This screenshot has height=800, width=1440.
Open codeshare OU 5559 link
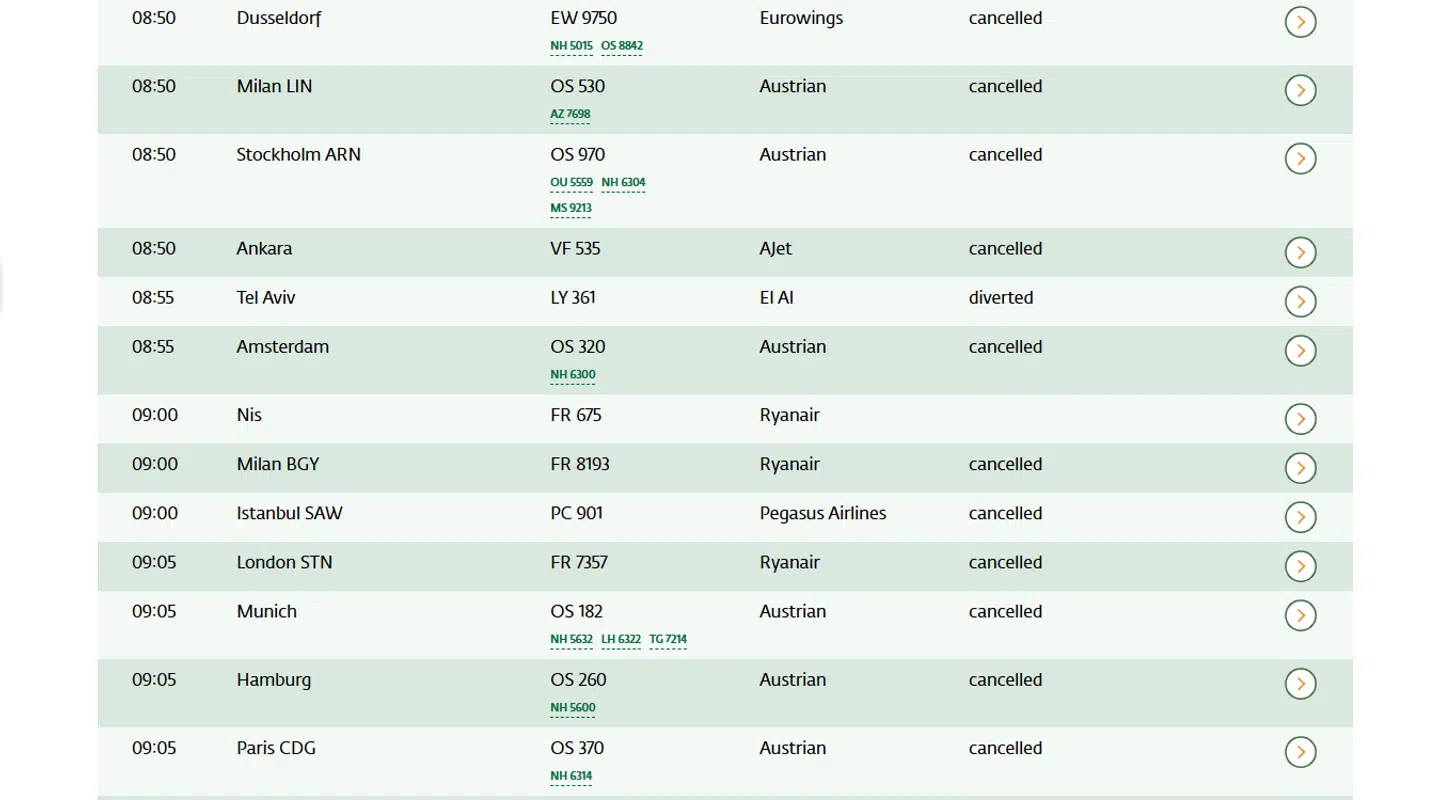pos(571,183)
